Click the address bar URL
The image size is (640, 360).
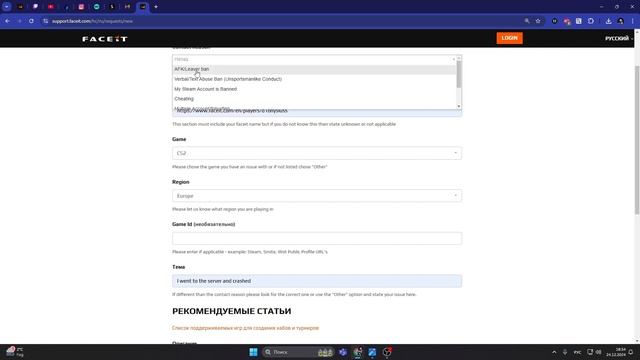[93, 21]
